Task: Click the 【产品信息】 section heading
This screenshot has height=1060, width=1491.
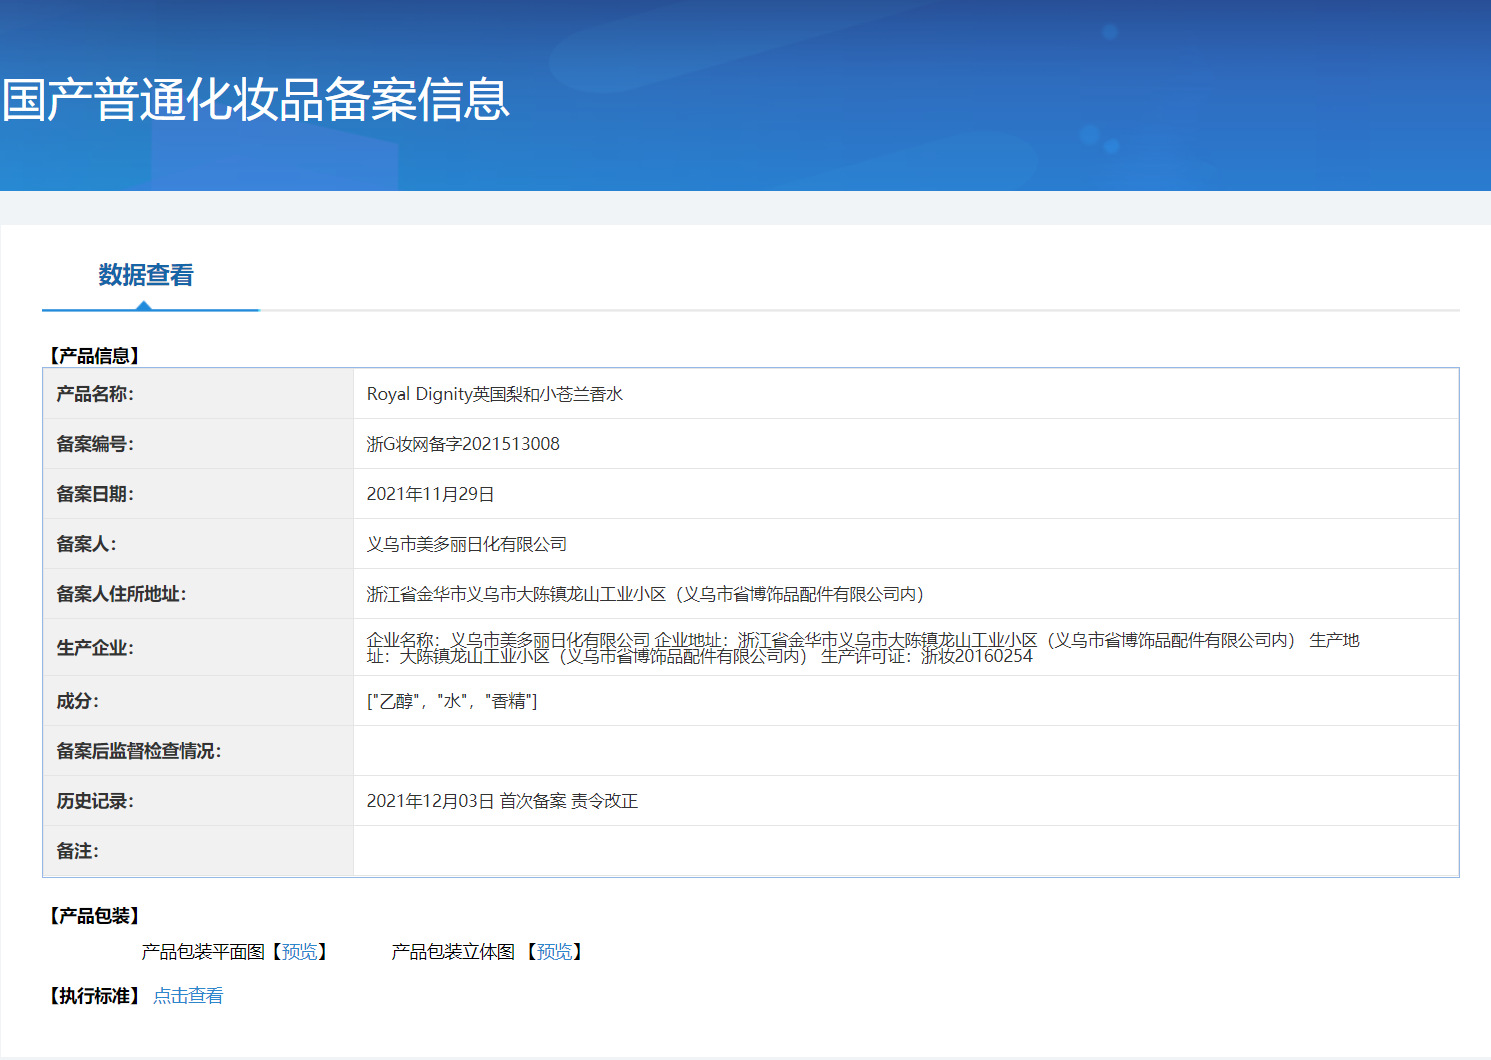Action: point(95,356)
